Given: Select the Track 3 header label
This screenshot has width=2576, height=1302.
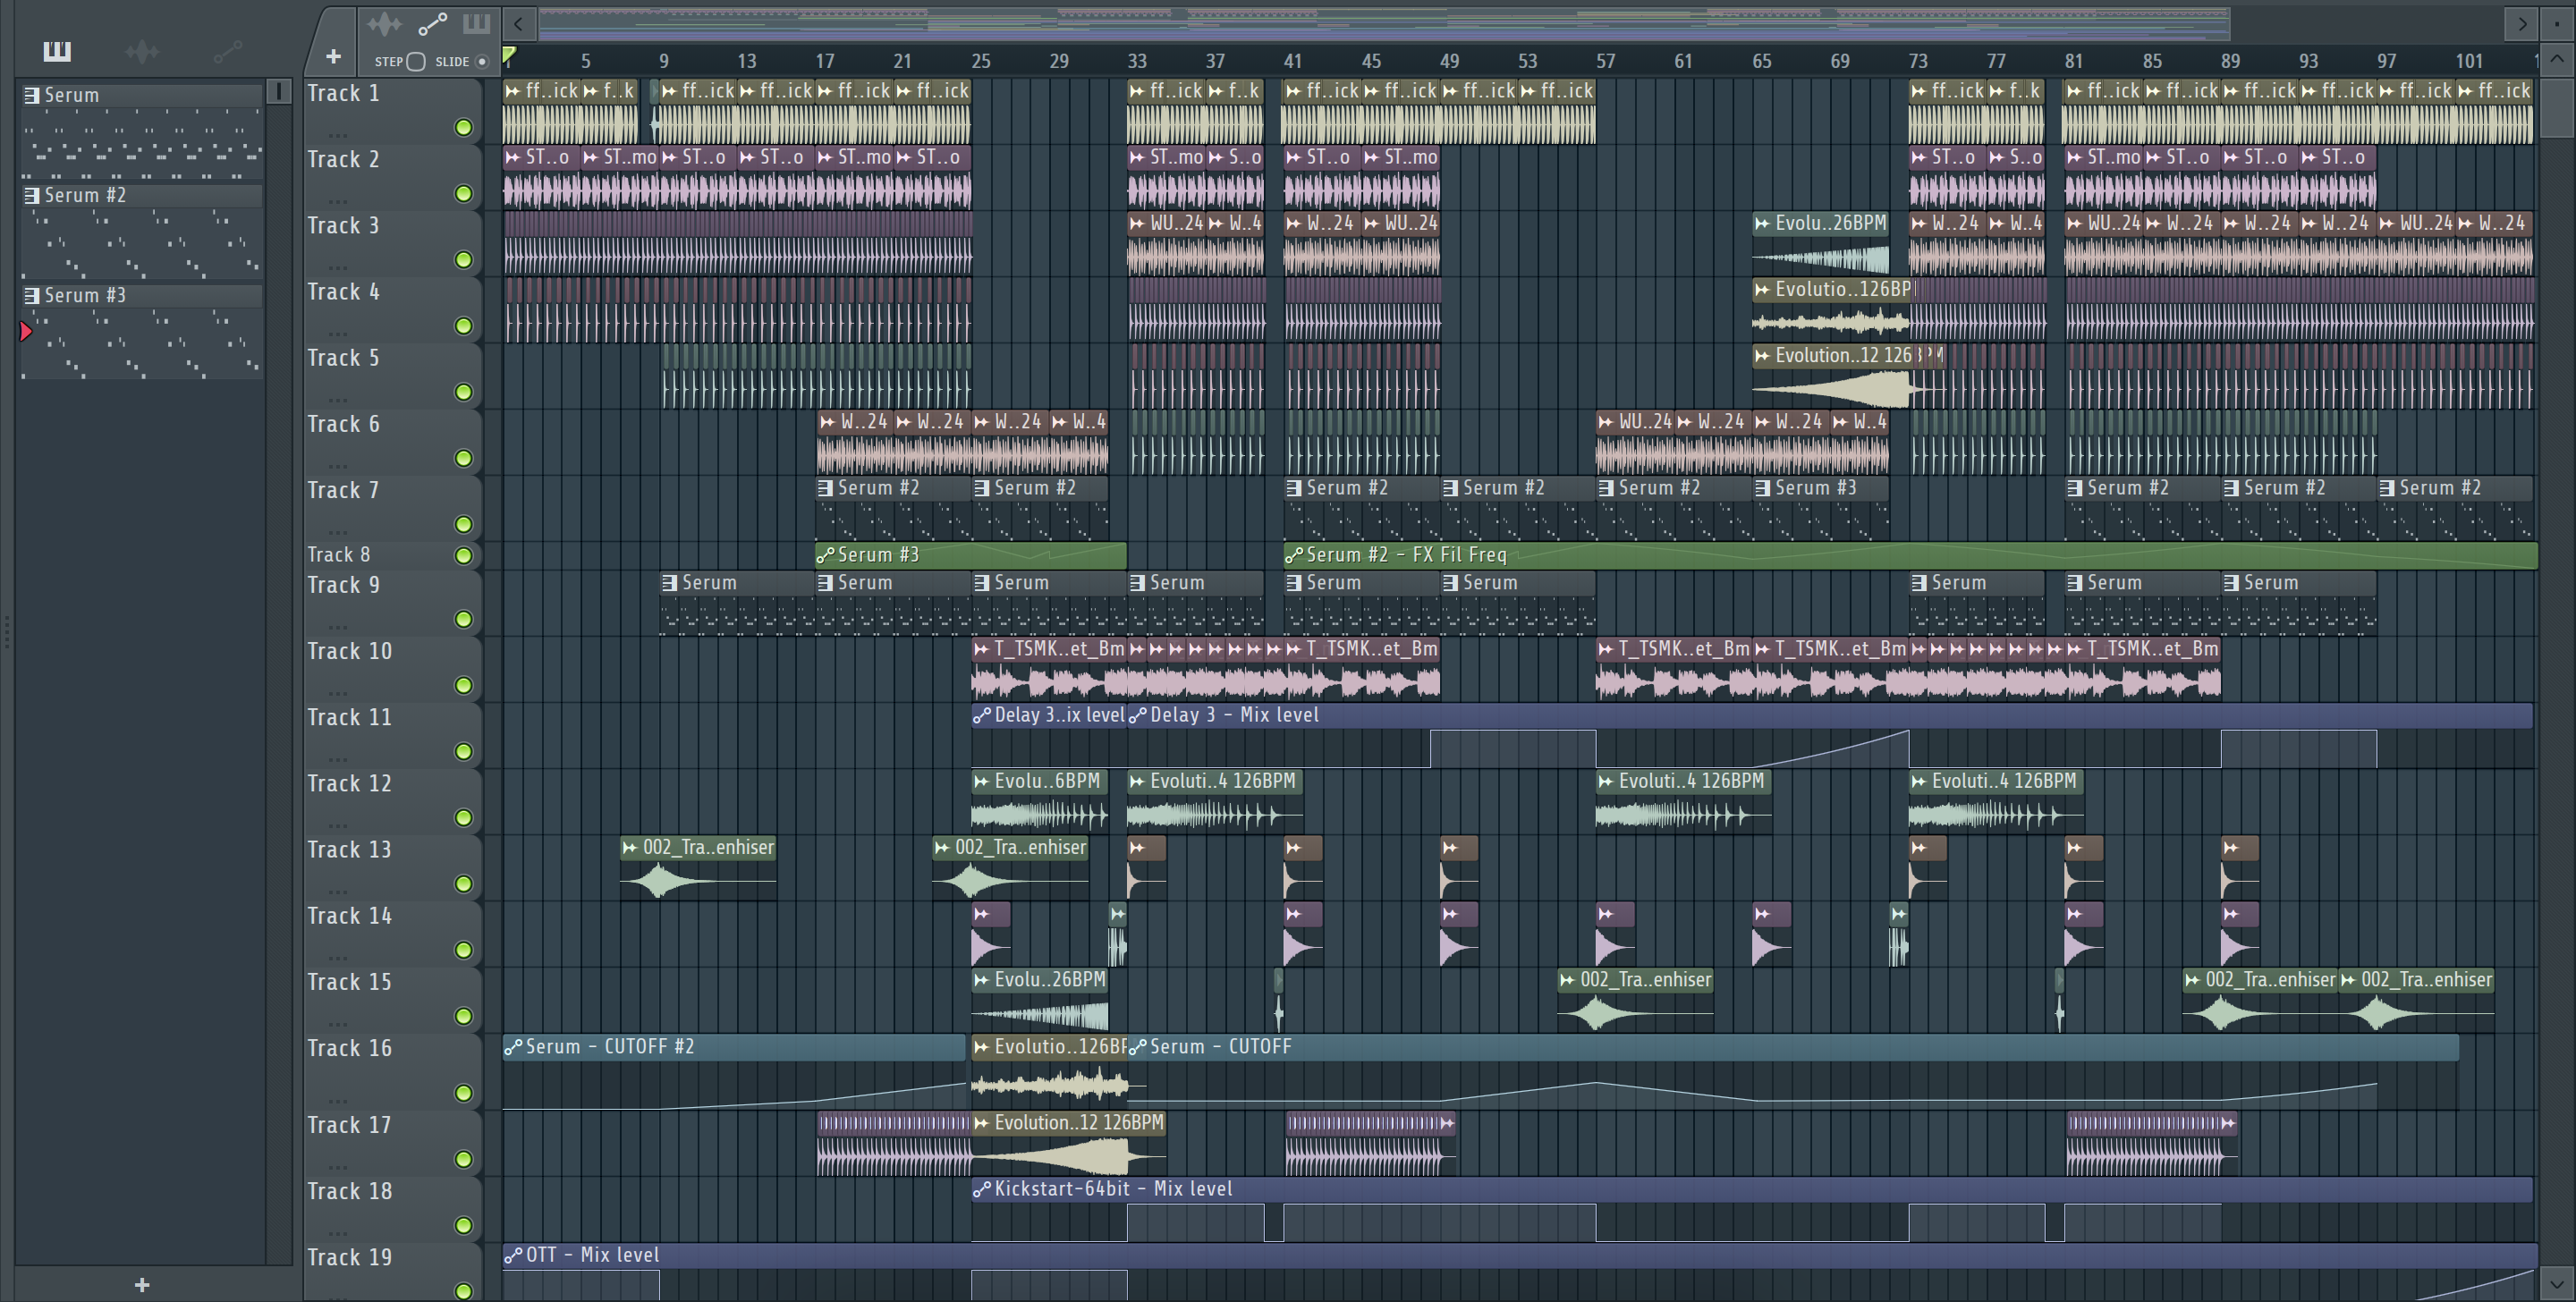Looking at the screenshot, I should click(x=343, y=226).
